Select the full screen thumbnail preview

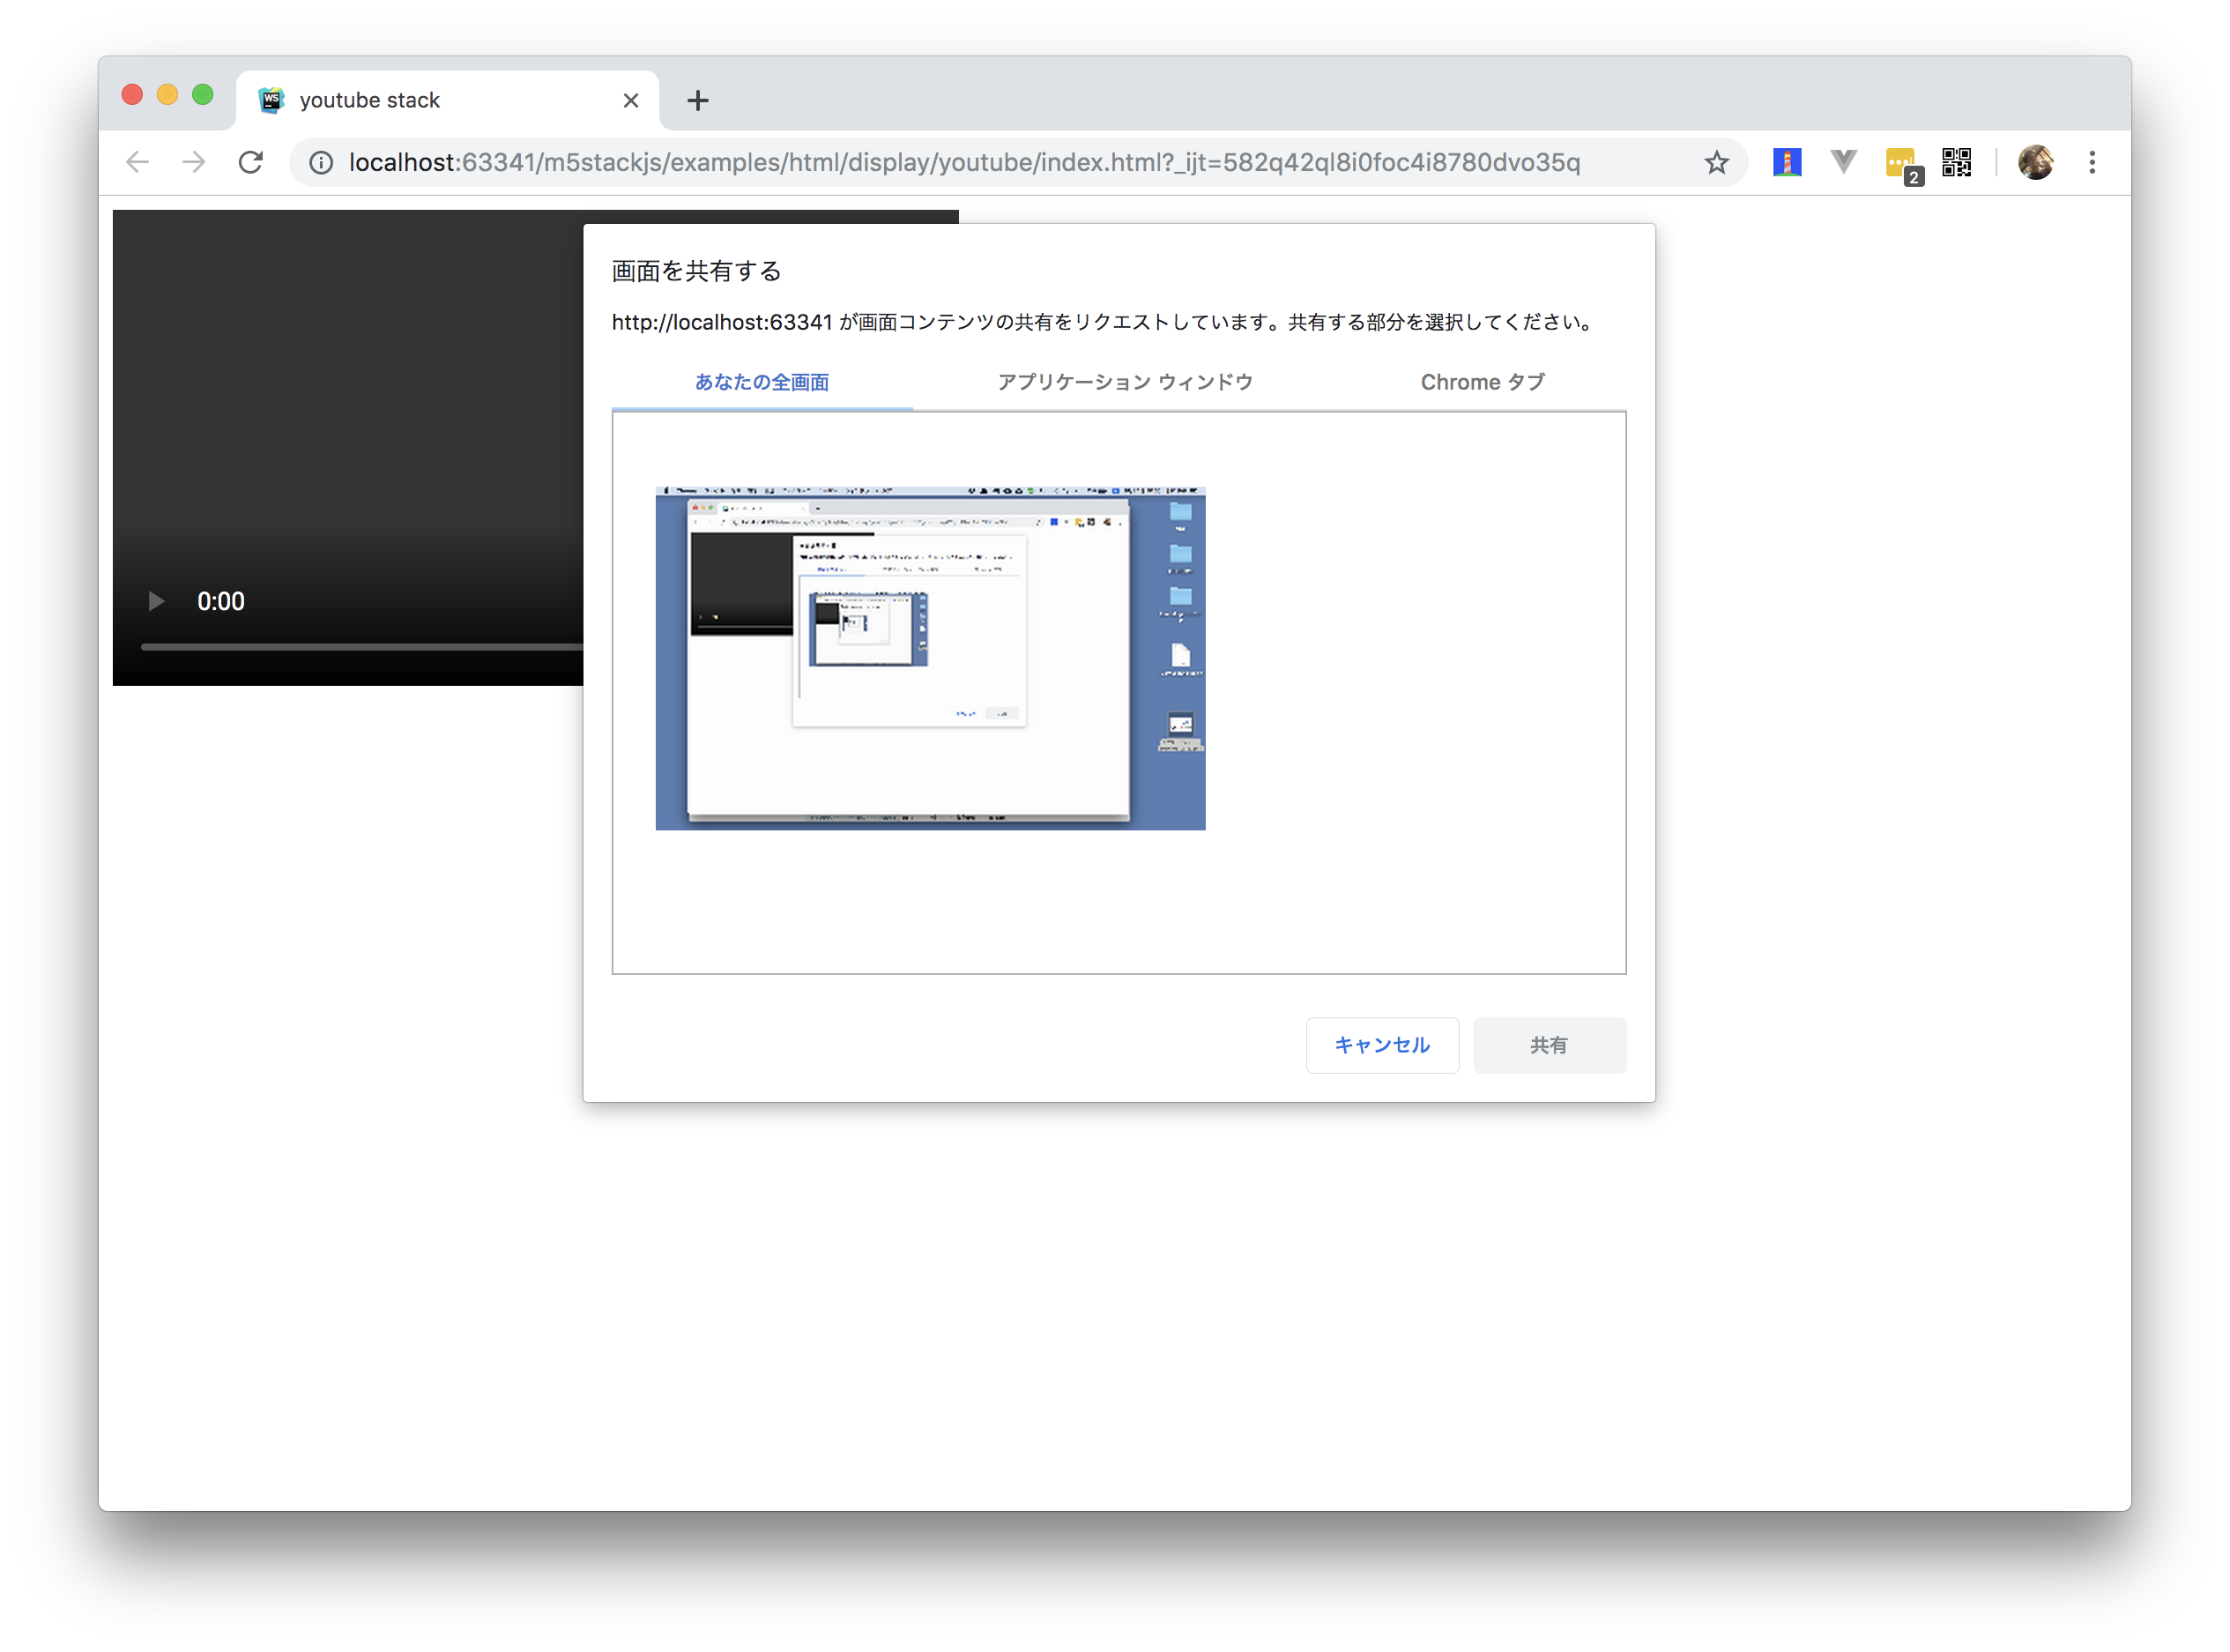pyautogui.click(x=932, y=656)
